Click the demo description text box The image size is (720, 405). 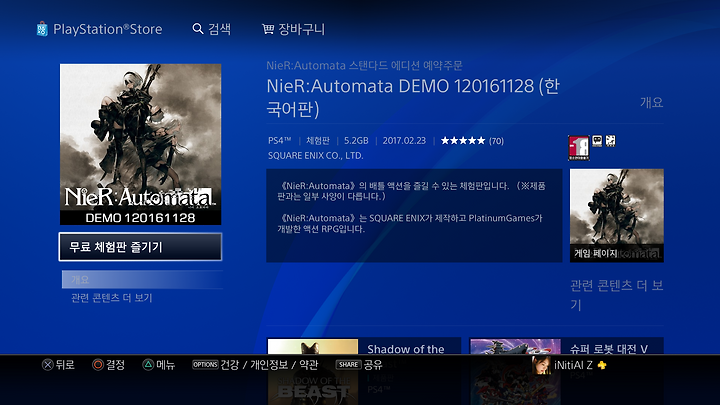coord(414,215)
